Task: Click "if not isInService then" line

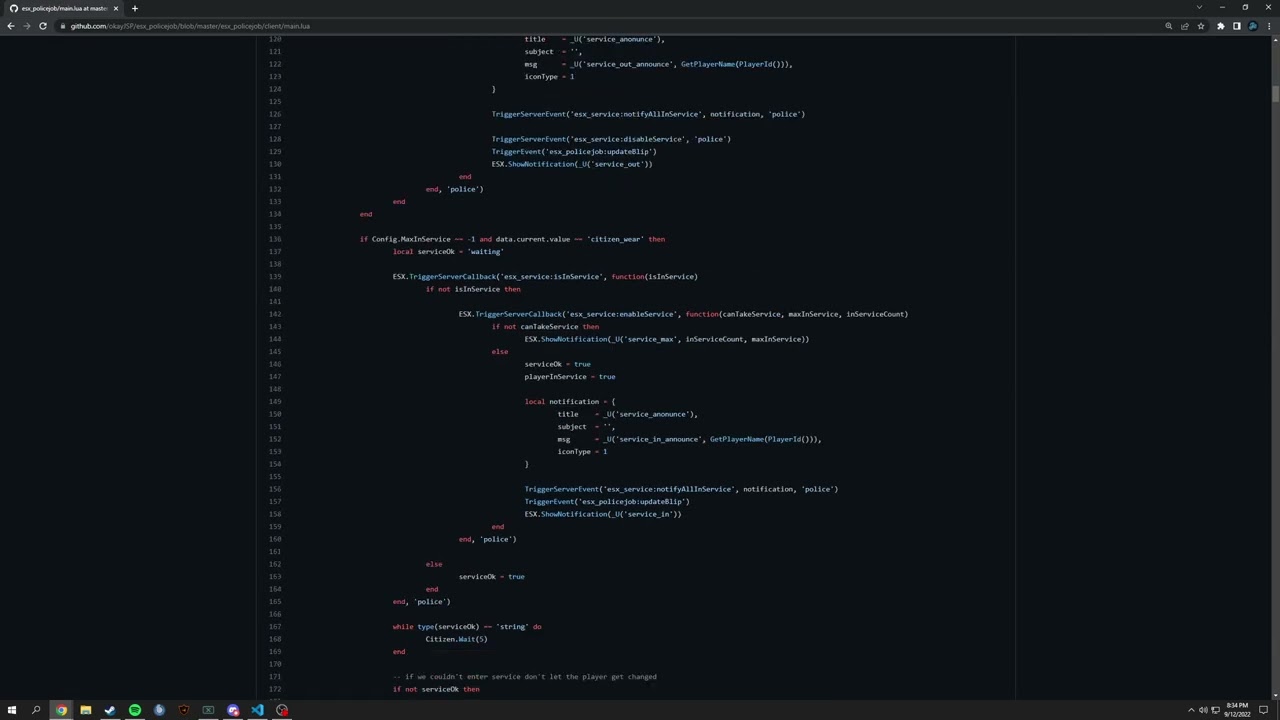Action: (473, 289)
